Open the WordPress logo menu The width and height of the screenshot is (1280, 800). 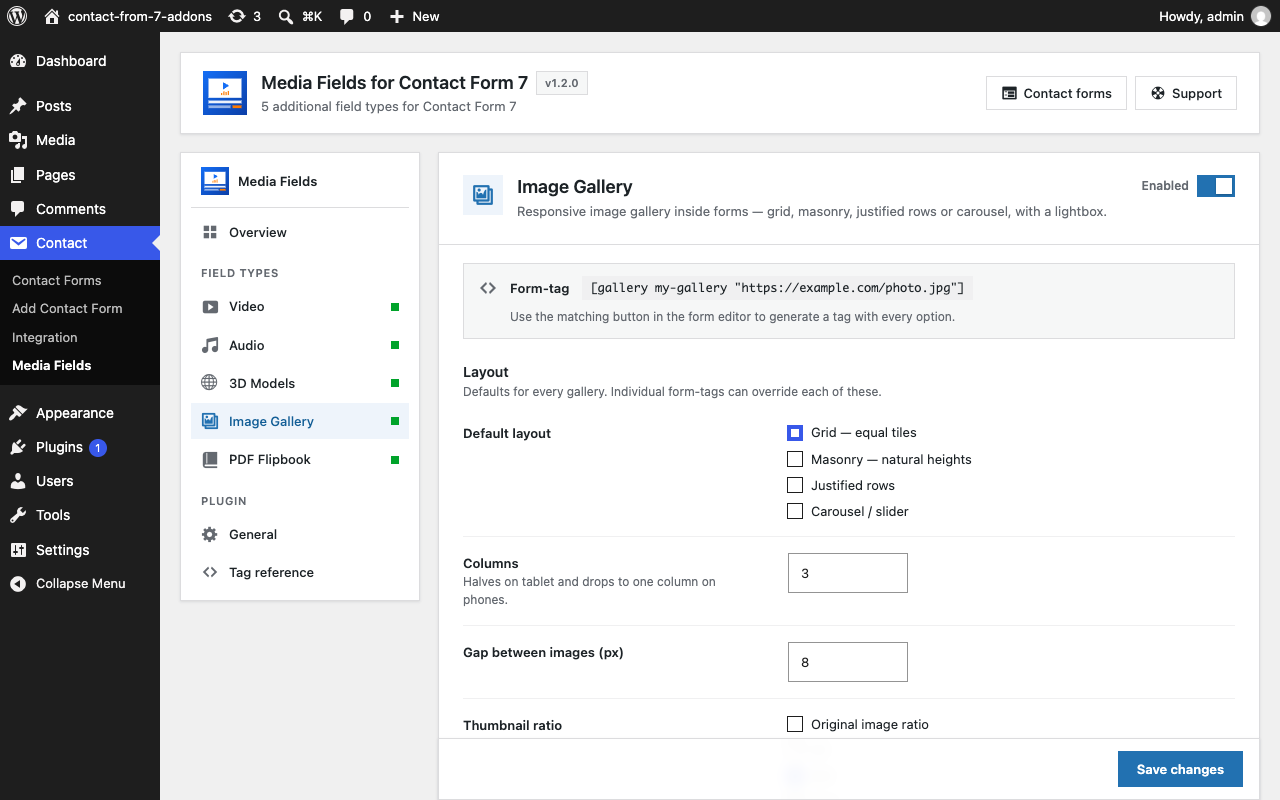coord(16,16)
